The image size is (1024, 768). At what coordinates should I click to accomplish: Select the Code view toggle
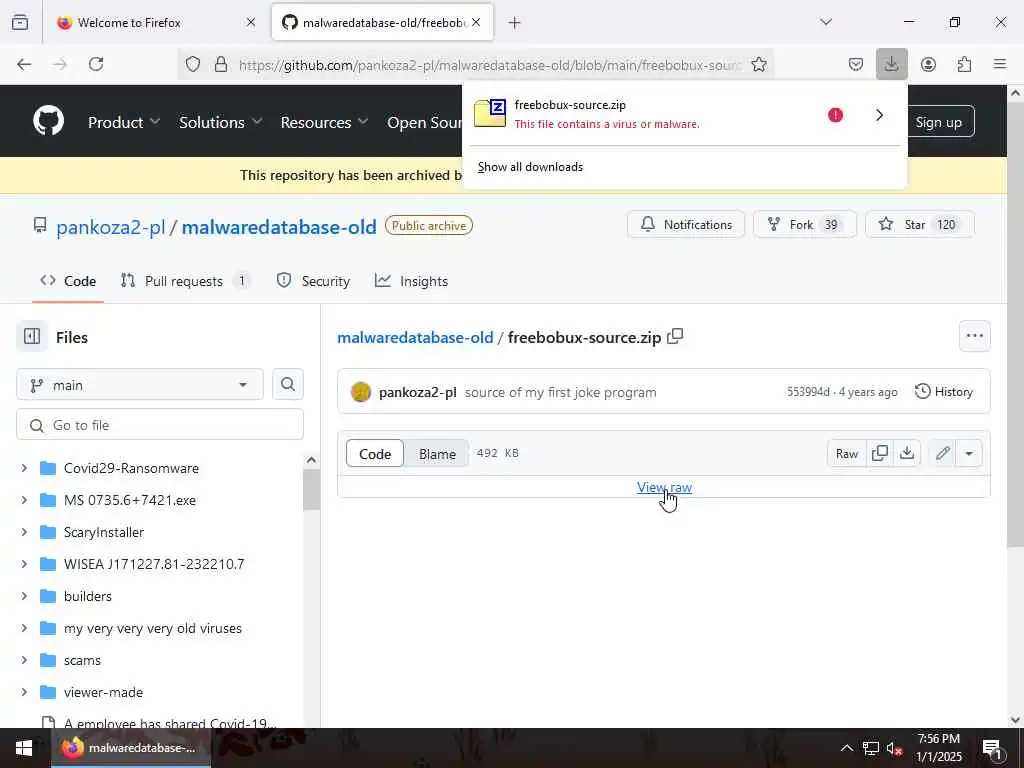pyautogui.click(x=375, y=453)
